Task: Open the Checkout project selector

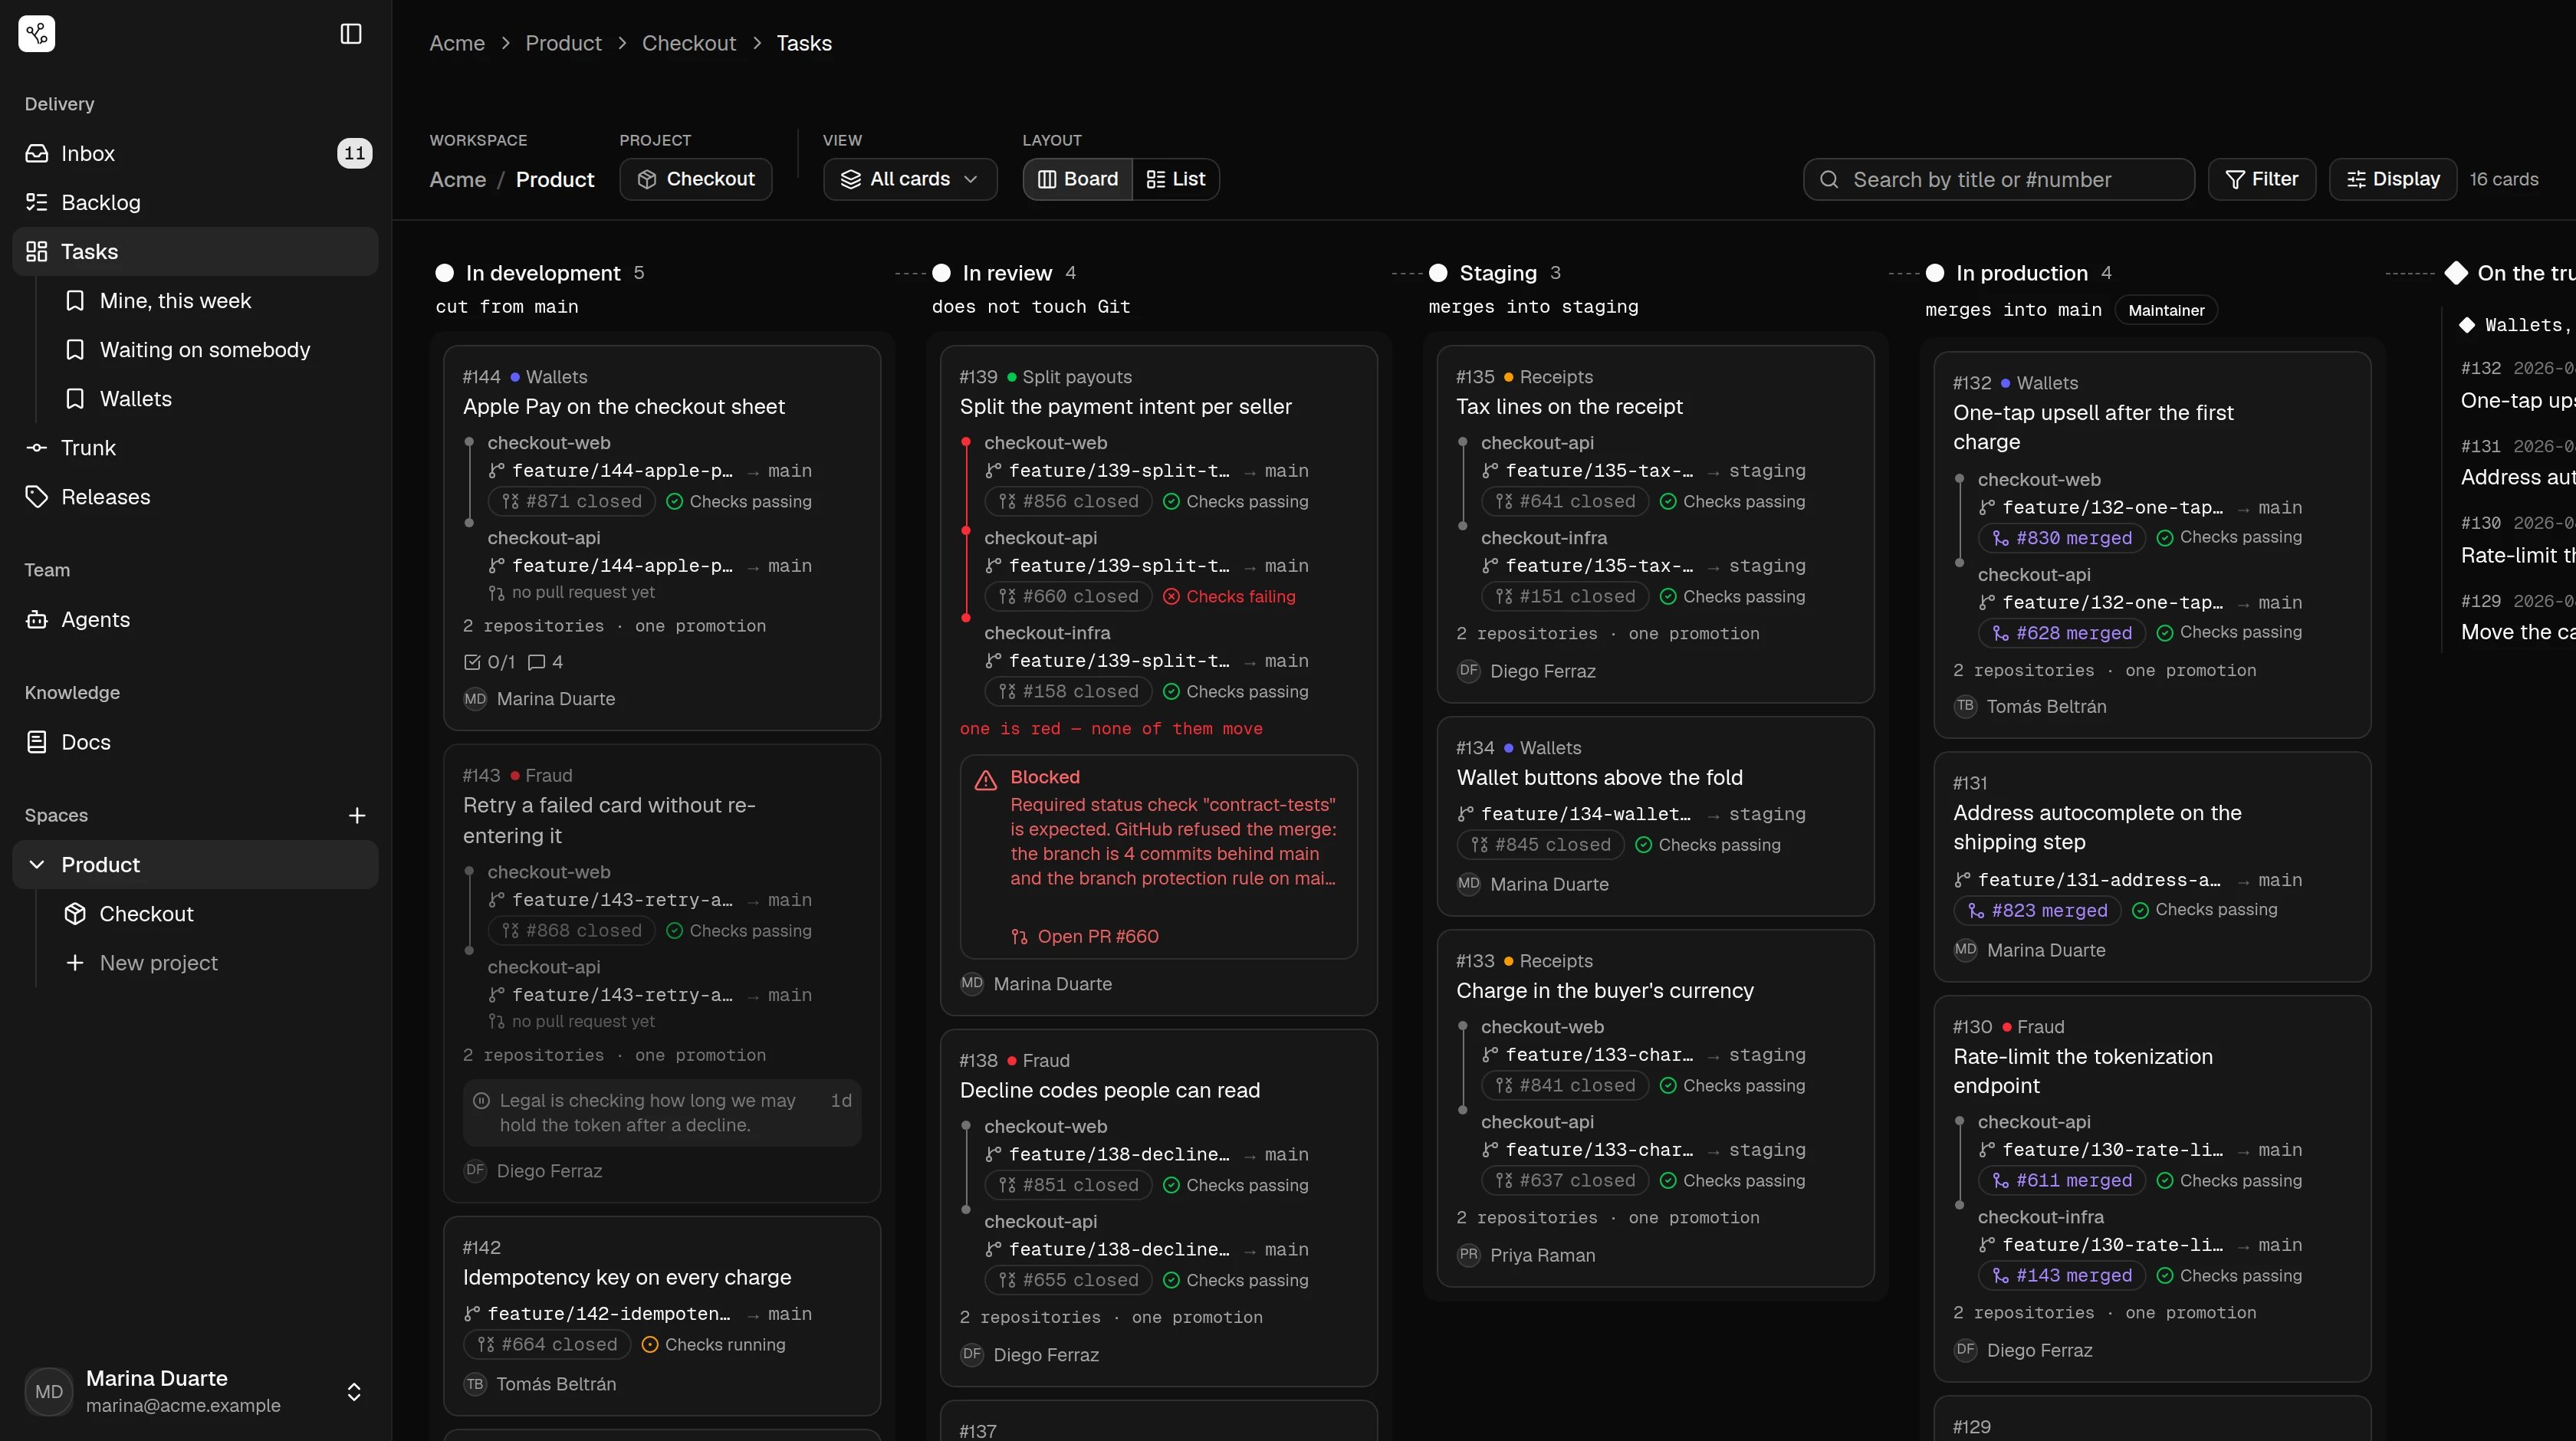Action: (x=696, y=179)
